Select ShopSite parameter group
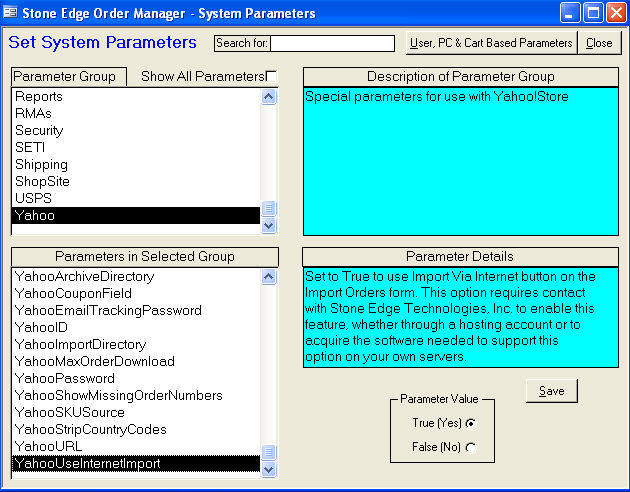 point(136,181)
